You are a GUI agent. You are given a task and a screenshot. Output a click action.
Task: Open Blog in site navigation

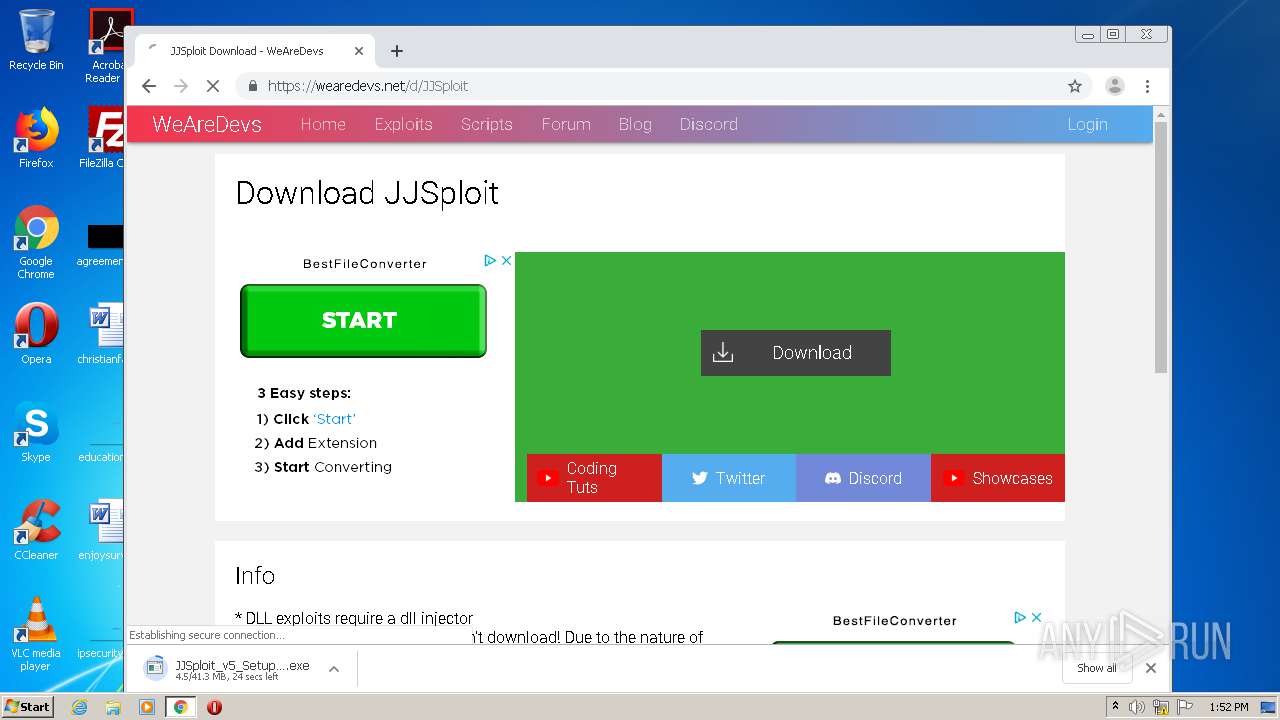[635, 124]
